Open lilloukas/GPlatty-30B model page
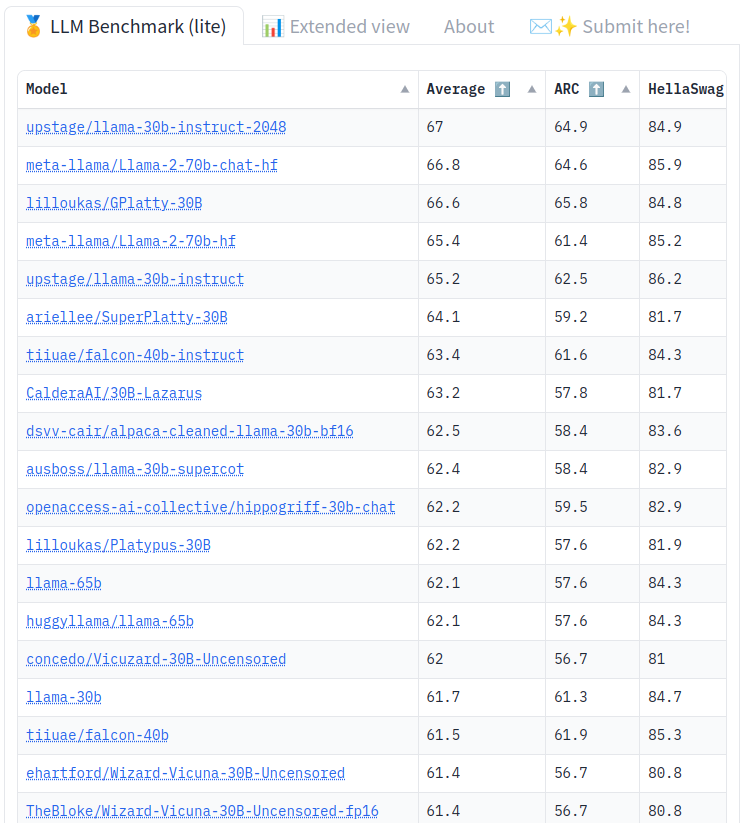 [114, 203]
